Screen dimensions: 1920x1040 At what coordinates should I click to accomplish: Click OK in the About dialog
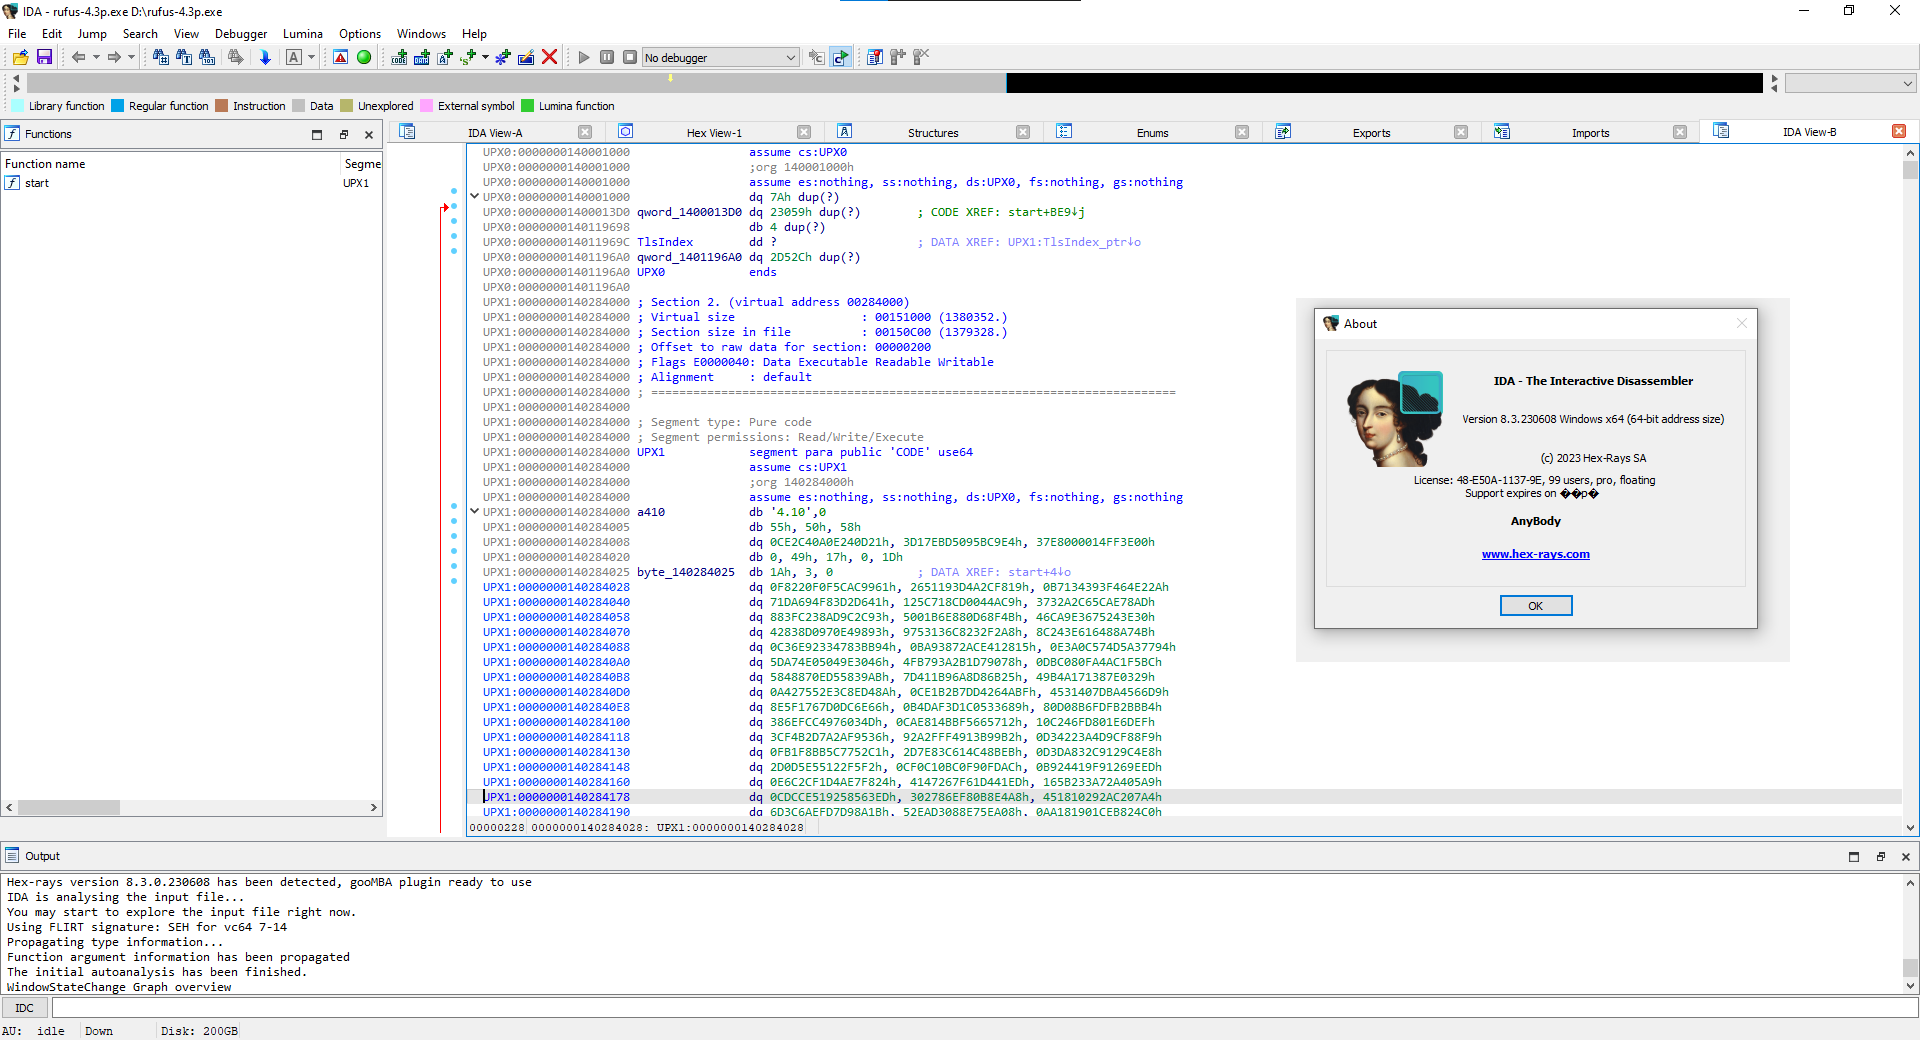click(x=1536, y=606)
